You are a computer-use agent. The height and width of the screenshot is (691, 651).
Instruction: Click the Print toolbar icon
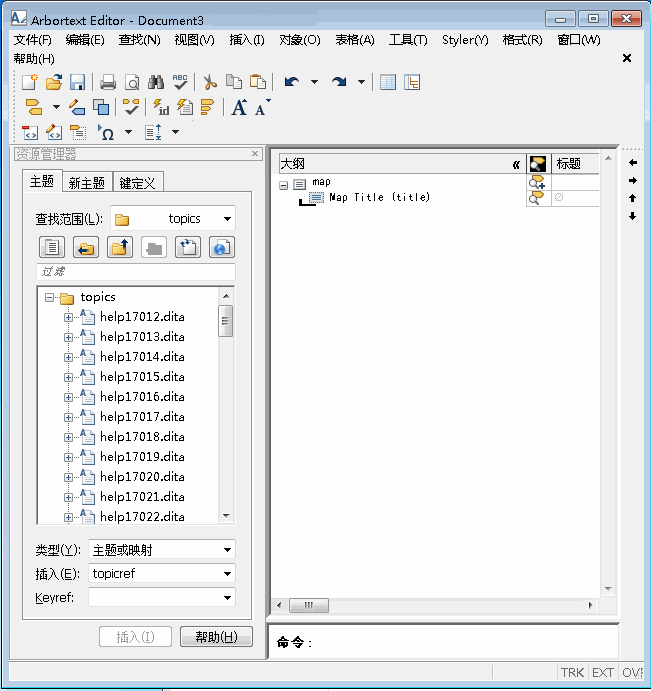108,82
